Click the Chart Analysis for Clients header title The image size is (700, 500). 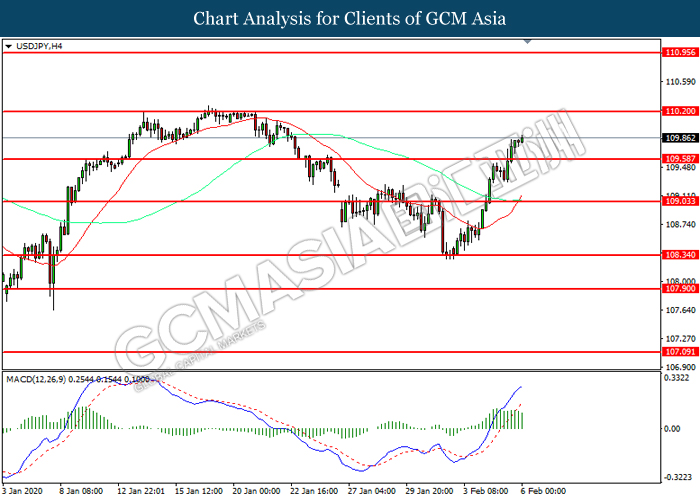click(x=350, y=18)
